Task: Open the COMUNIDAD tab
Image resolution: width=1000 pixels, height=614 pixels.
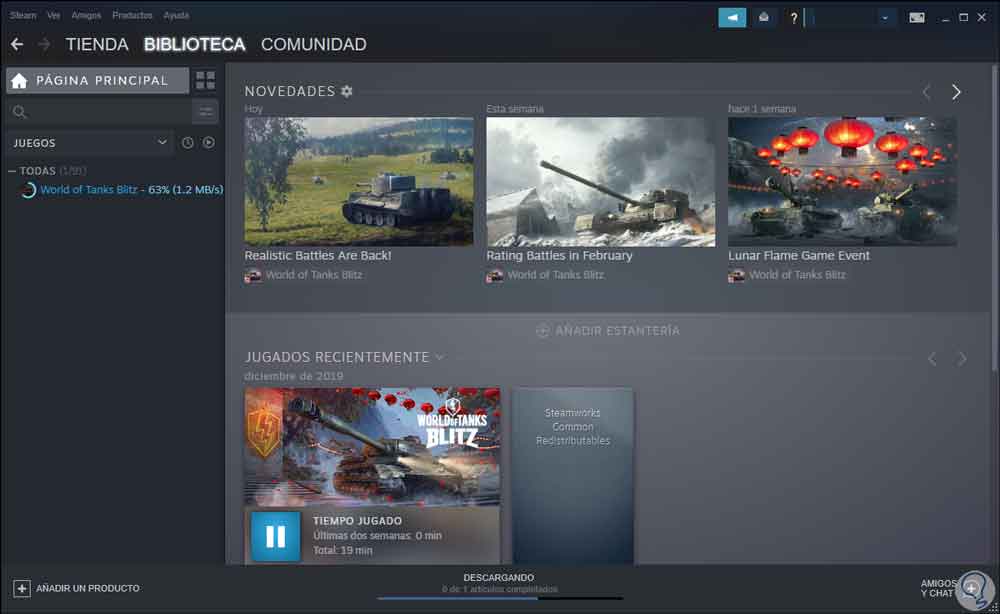Action: [314, 45]
